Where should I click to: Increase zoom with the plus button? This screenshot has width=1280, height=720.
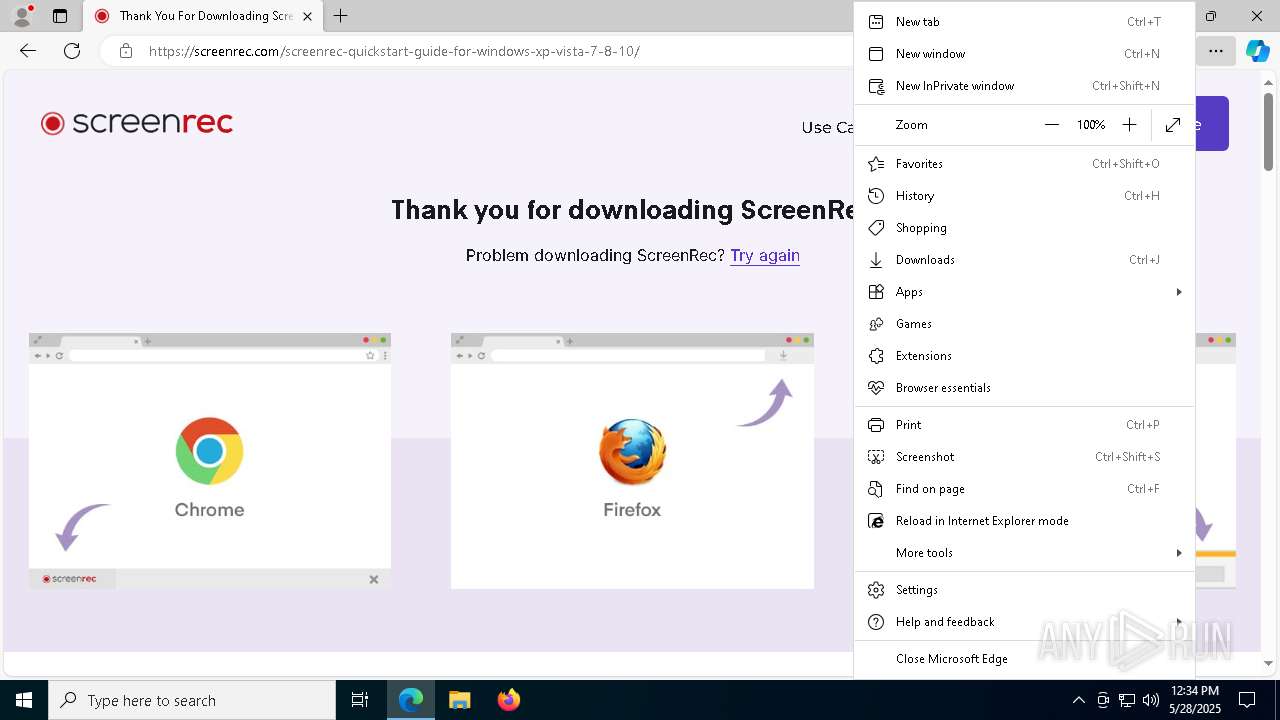(x=1129, y=125)
